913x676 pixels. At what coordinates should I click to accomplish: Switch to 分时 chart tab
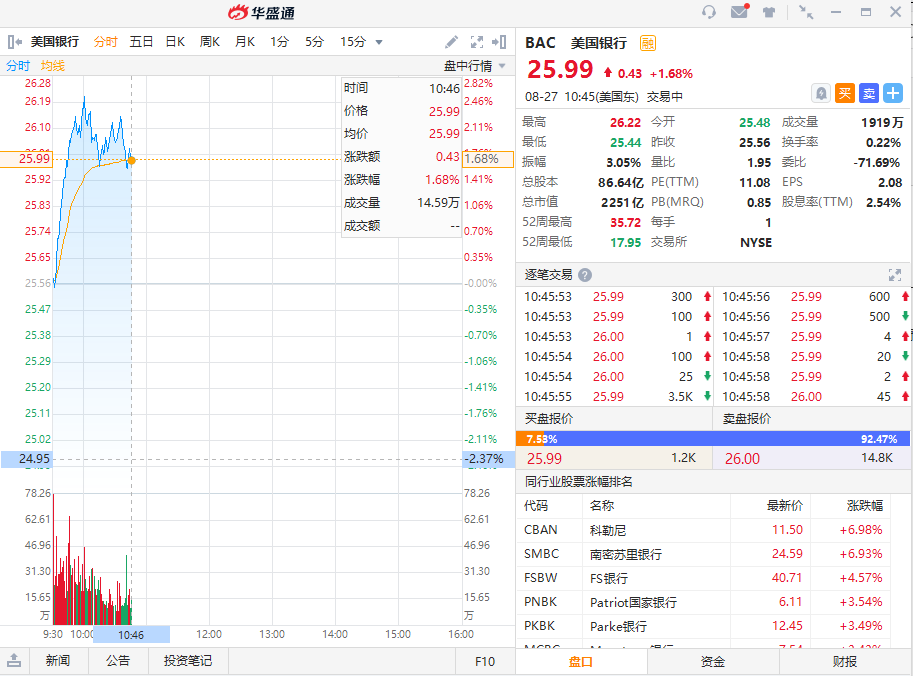tap(105, 42)
